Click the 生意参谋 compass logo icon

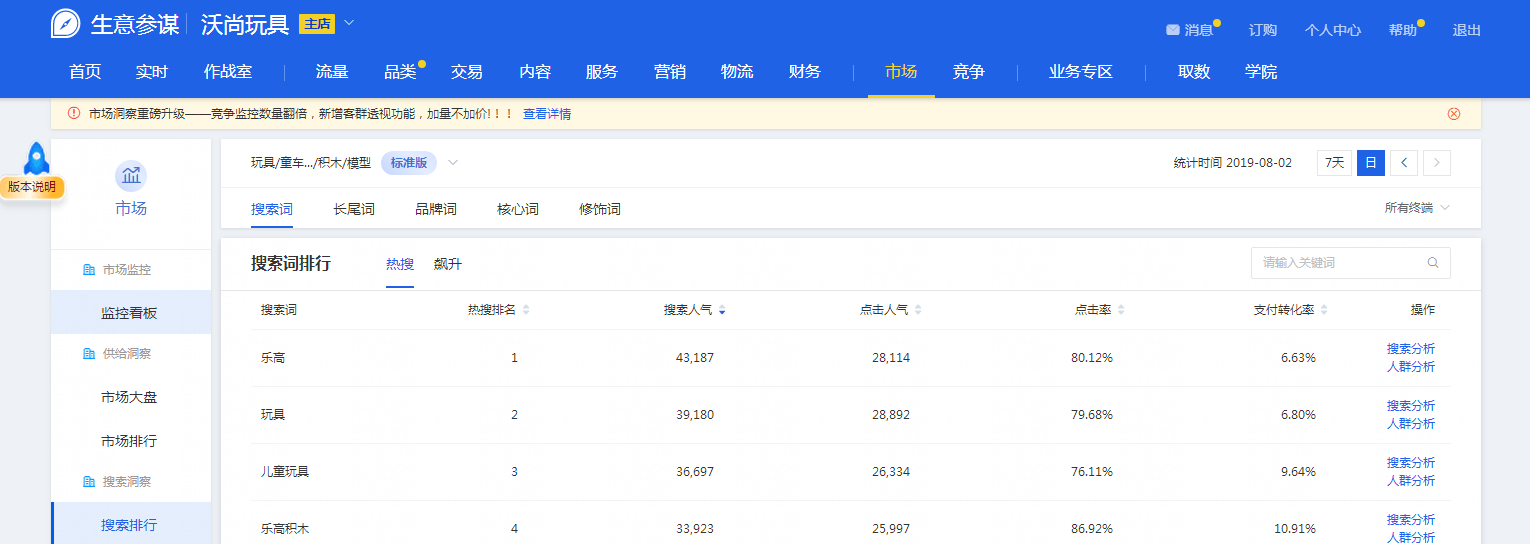66,23
